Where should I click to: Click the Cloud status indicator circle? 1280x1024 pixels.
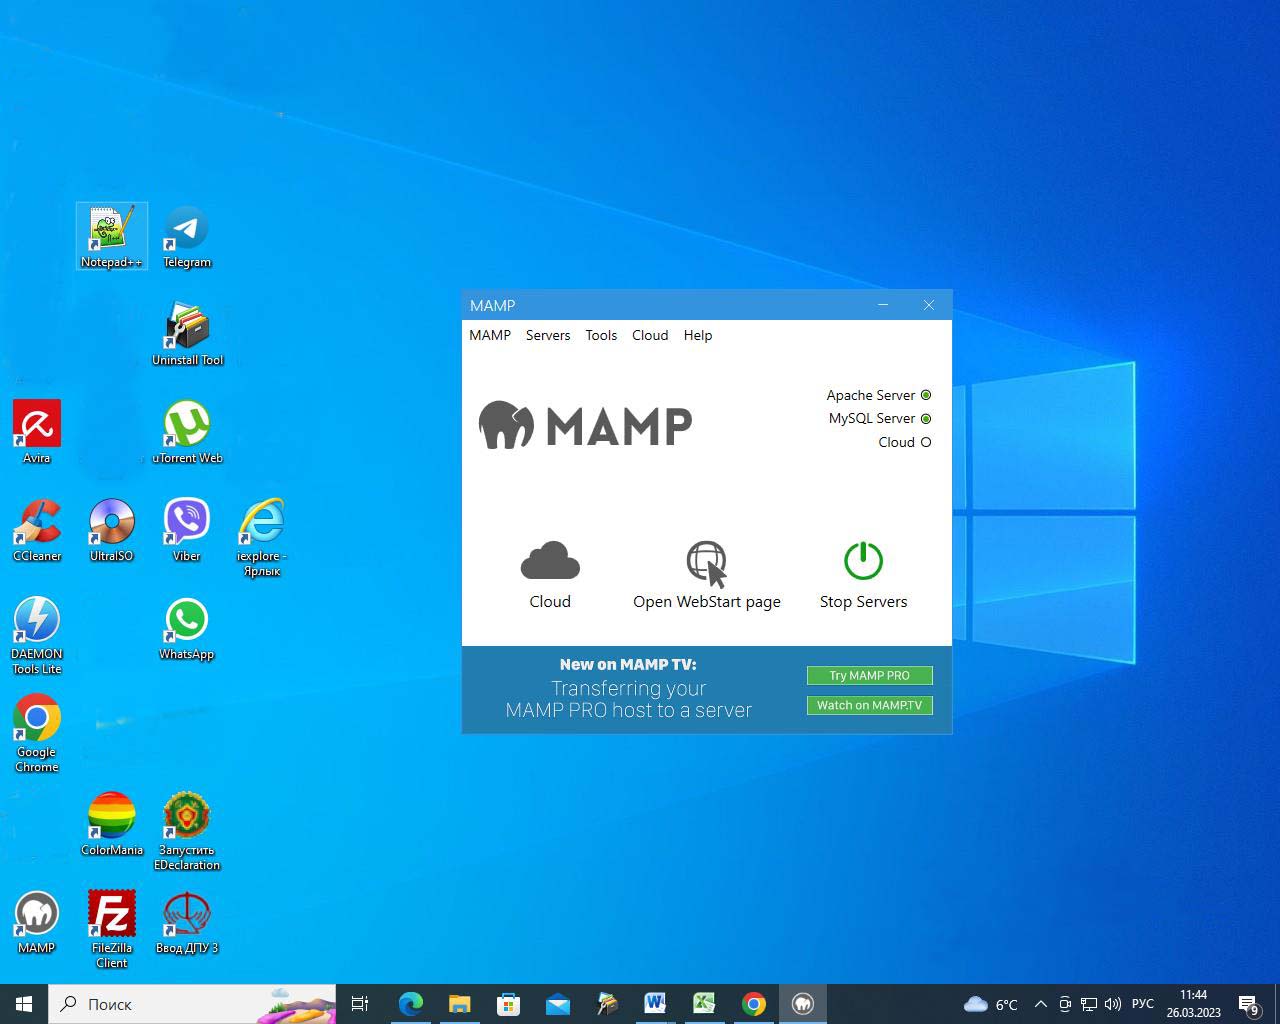coord(926,442)
